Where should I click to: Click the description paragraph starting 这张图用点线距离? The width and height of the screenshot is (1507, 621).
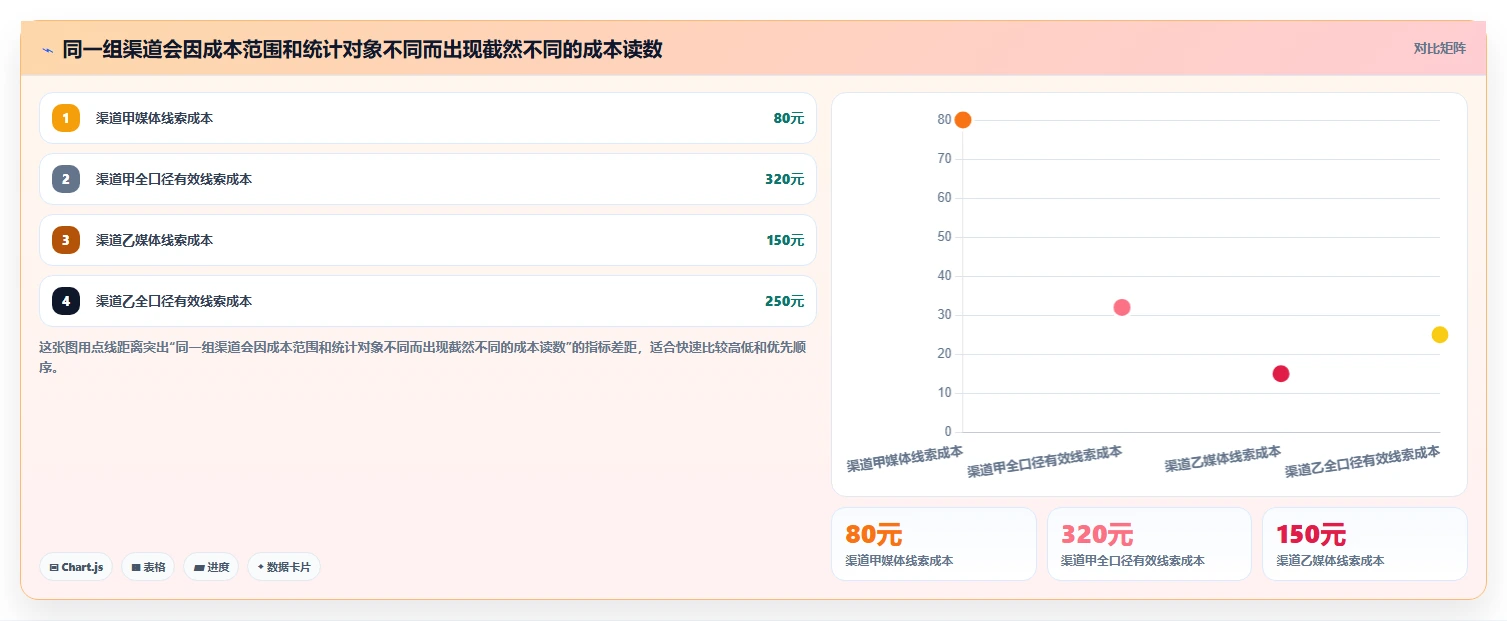[x=424, y=357]
